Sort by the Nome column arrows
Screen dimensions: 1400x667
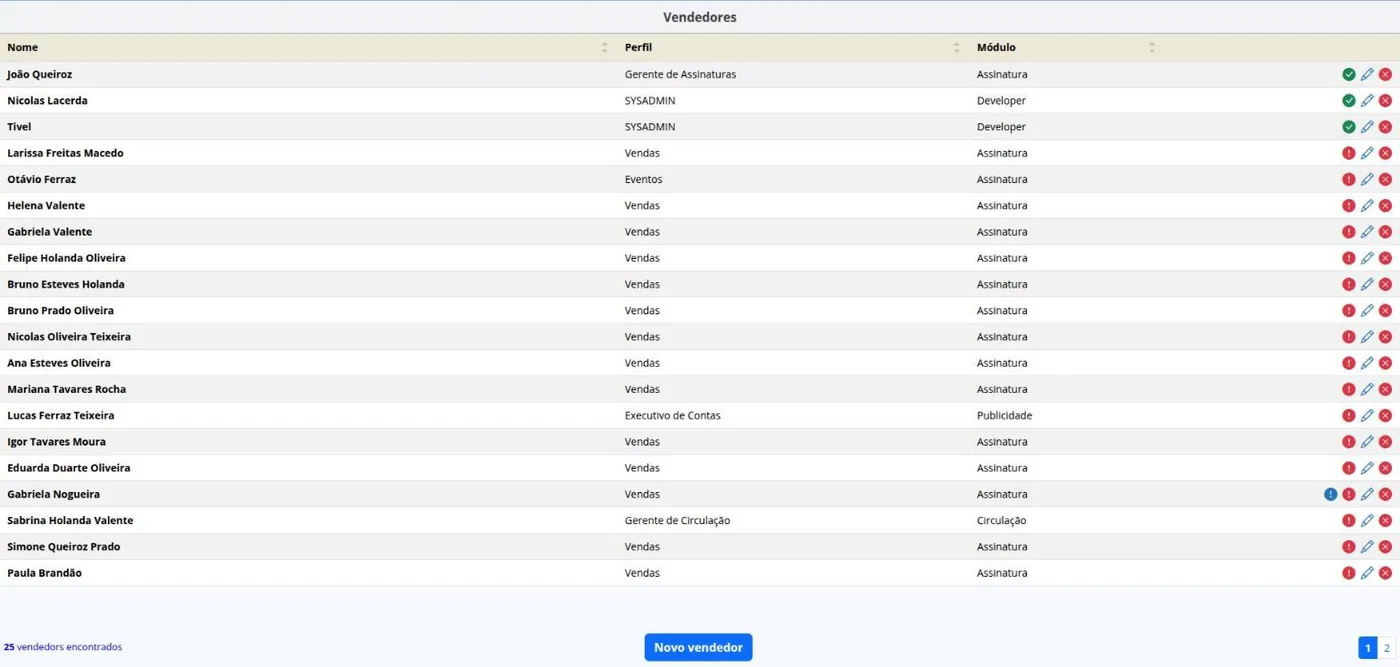(x=604, y=47)
